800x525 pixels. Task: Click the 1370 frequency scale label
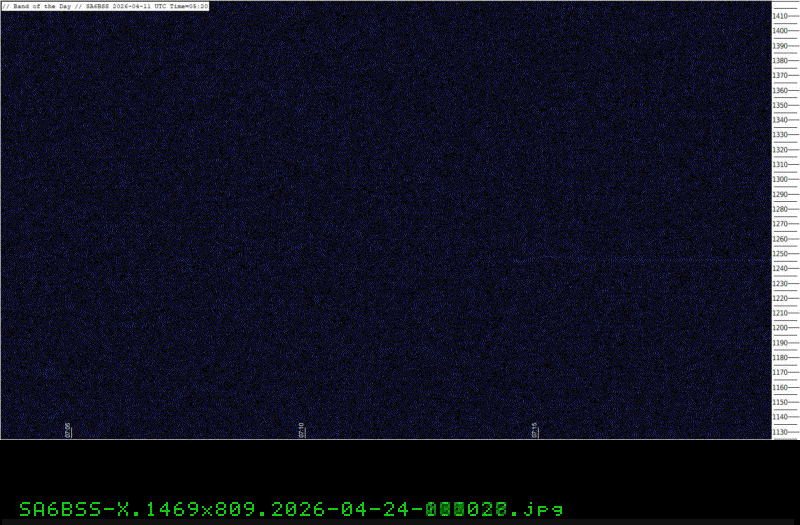pyautogui.click(x=780, y=76)
